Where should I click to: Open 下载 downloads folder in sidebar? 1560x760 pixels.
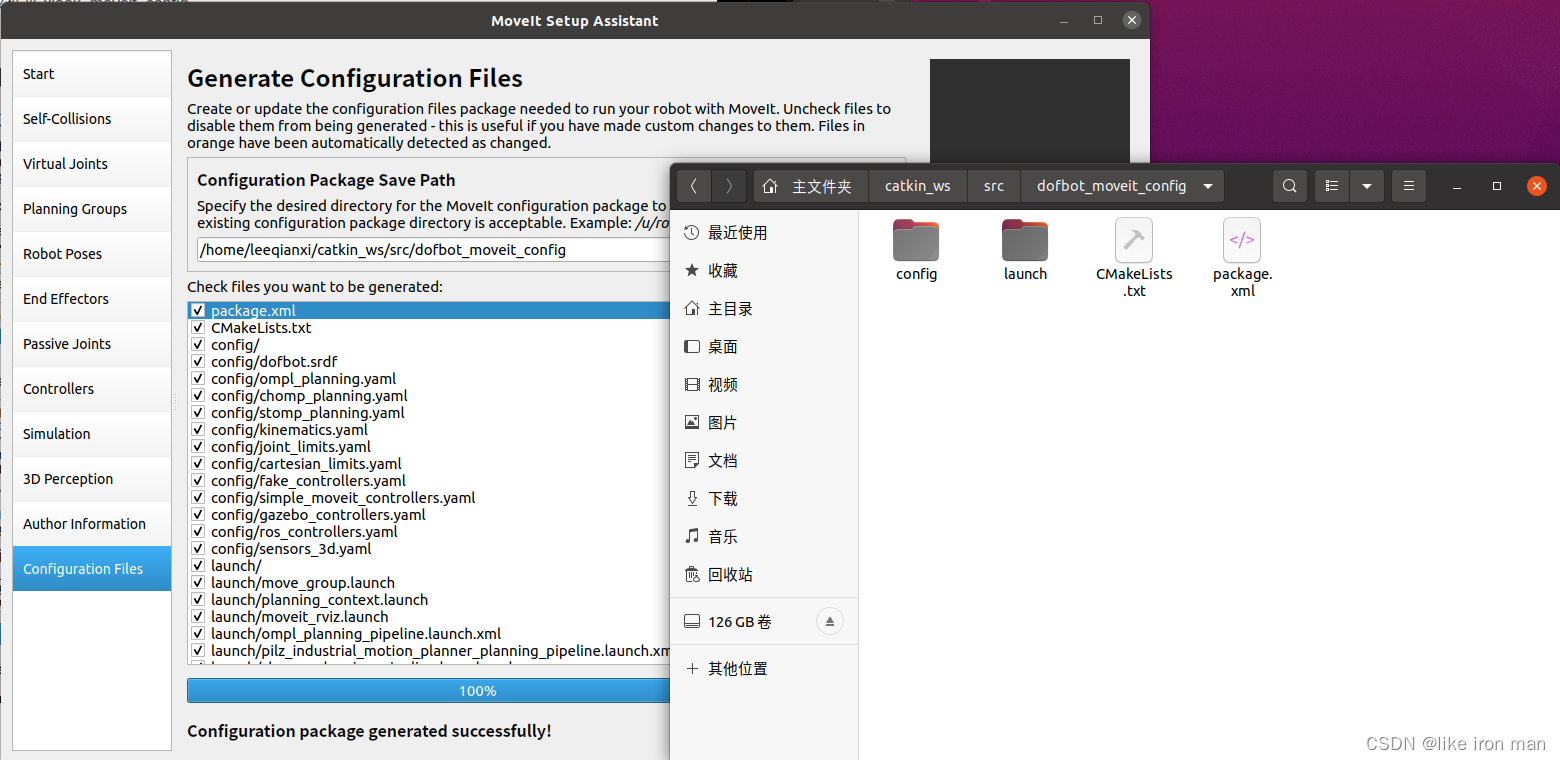(764, 499)
